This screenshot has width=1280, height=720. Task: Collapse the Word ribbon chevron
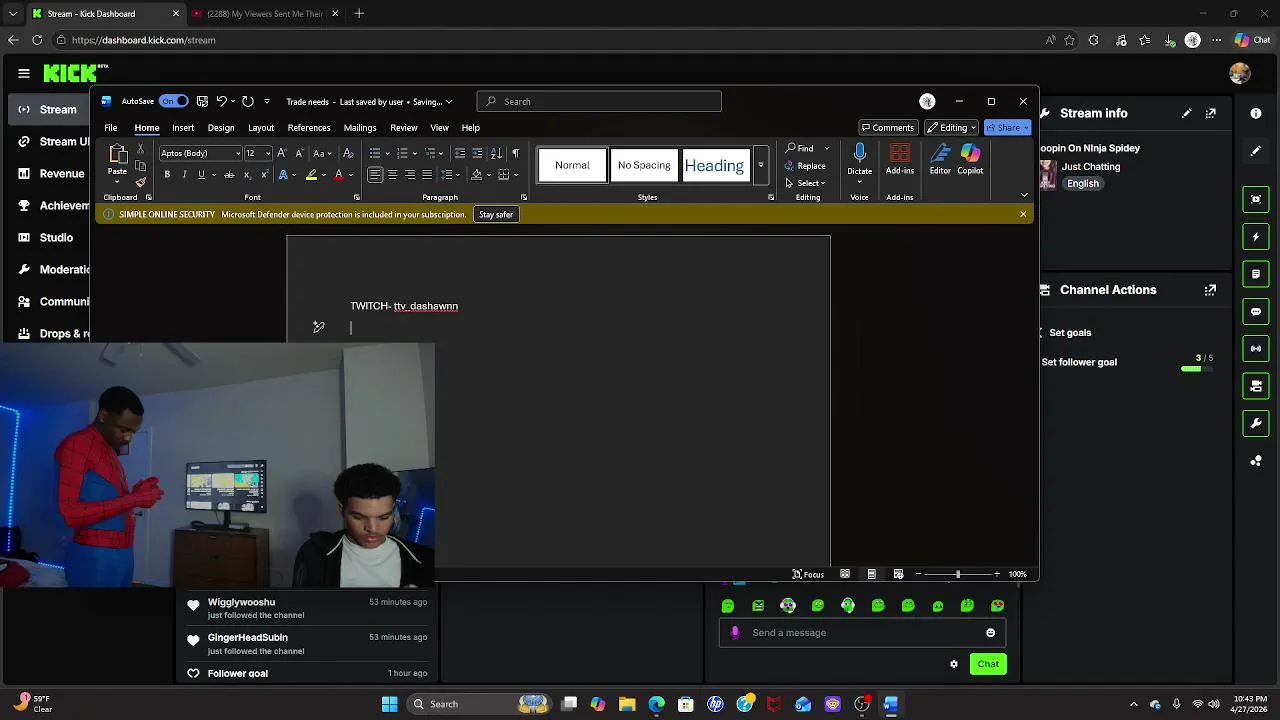pyautogui.click(x=1024, y=195)
